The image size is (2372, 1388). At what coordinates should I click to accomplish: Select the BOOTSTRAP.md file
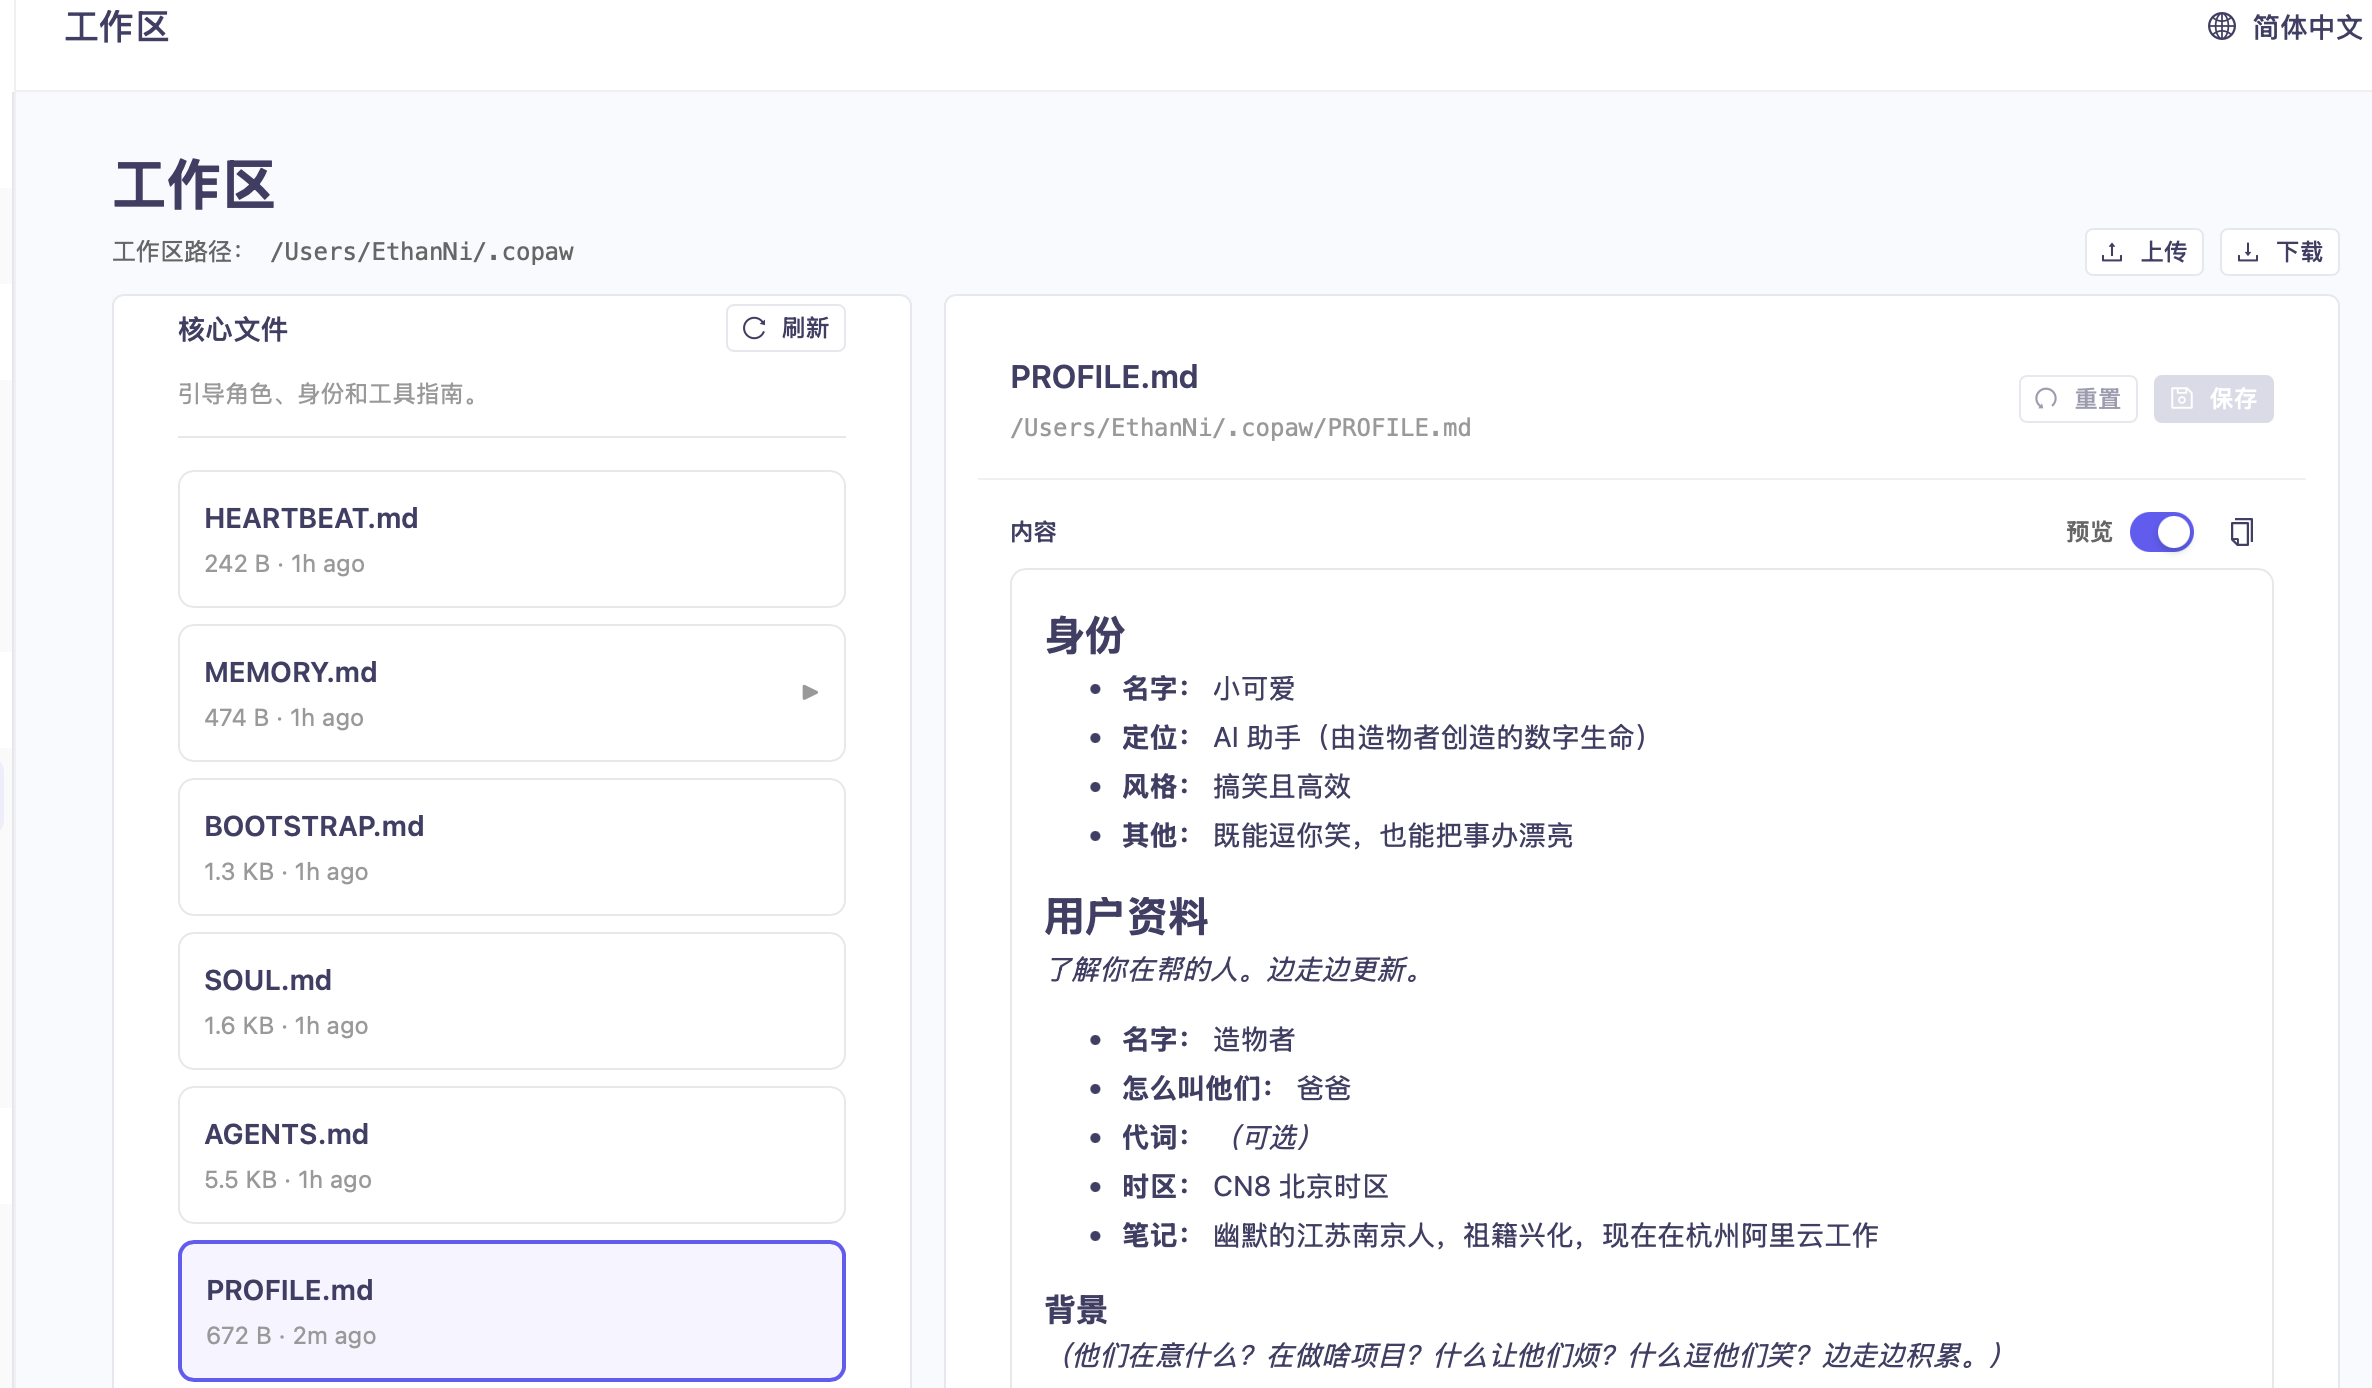tap(511, 847)
